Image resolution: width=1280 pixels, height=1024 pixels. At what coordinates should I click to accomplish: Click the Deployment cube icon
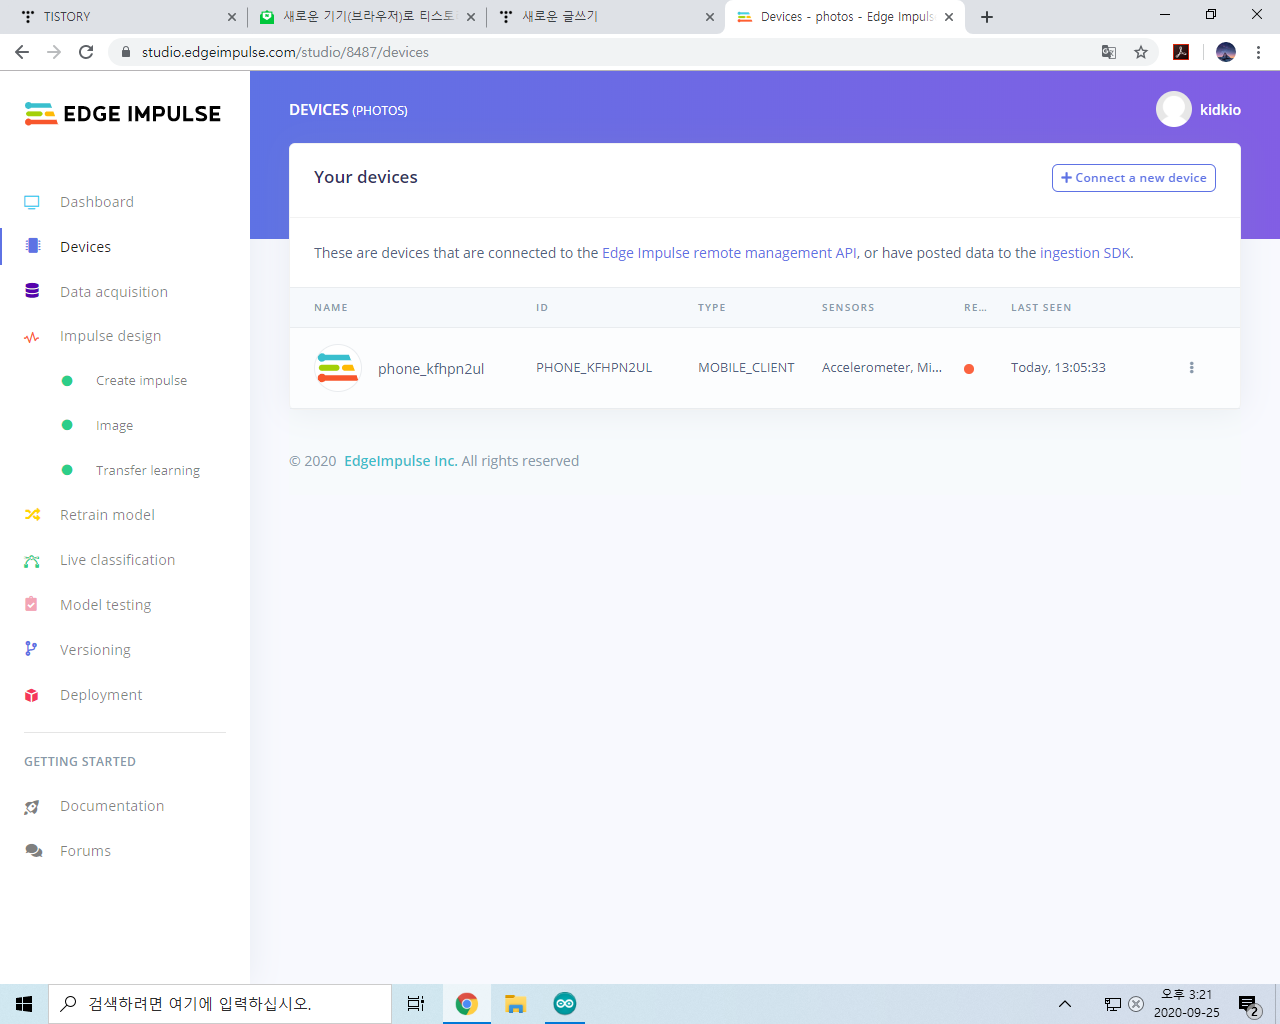[x=31, y=695]
